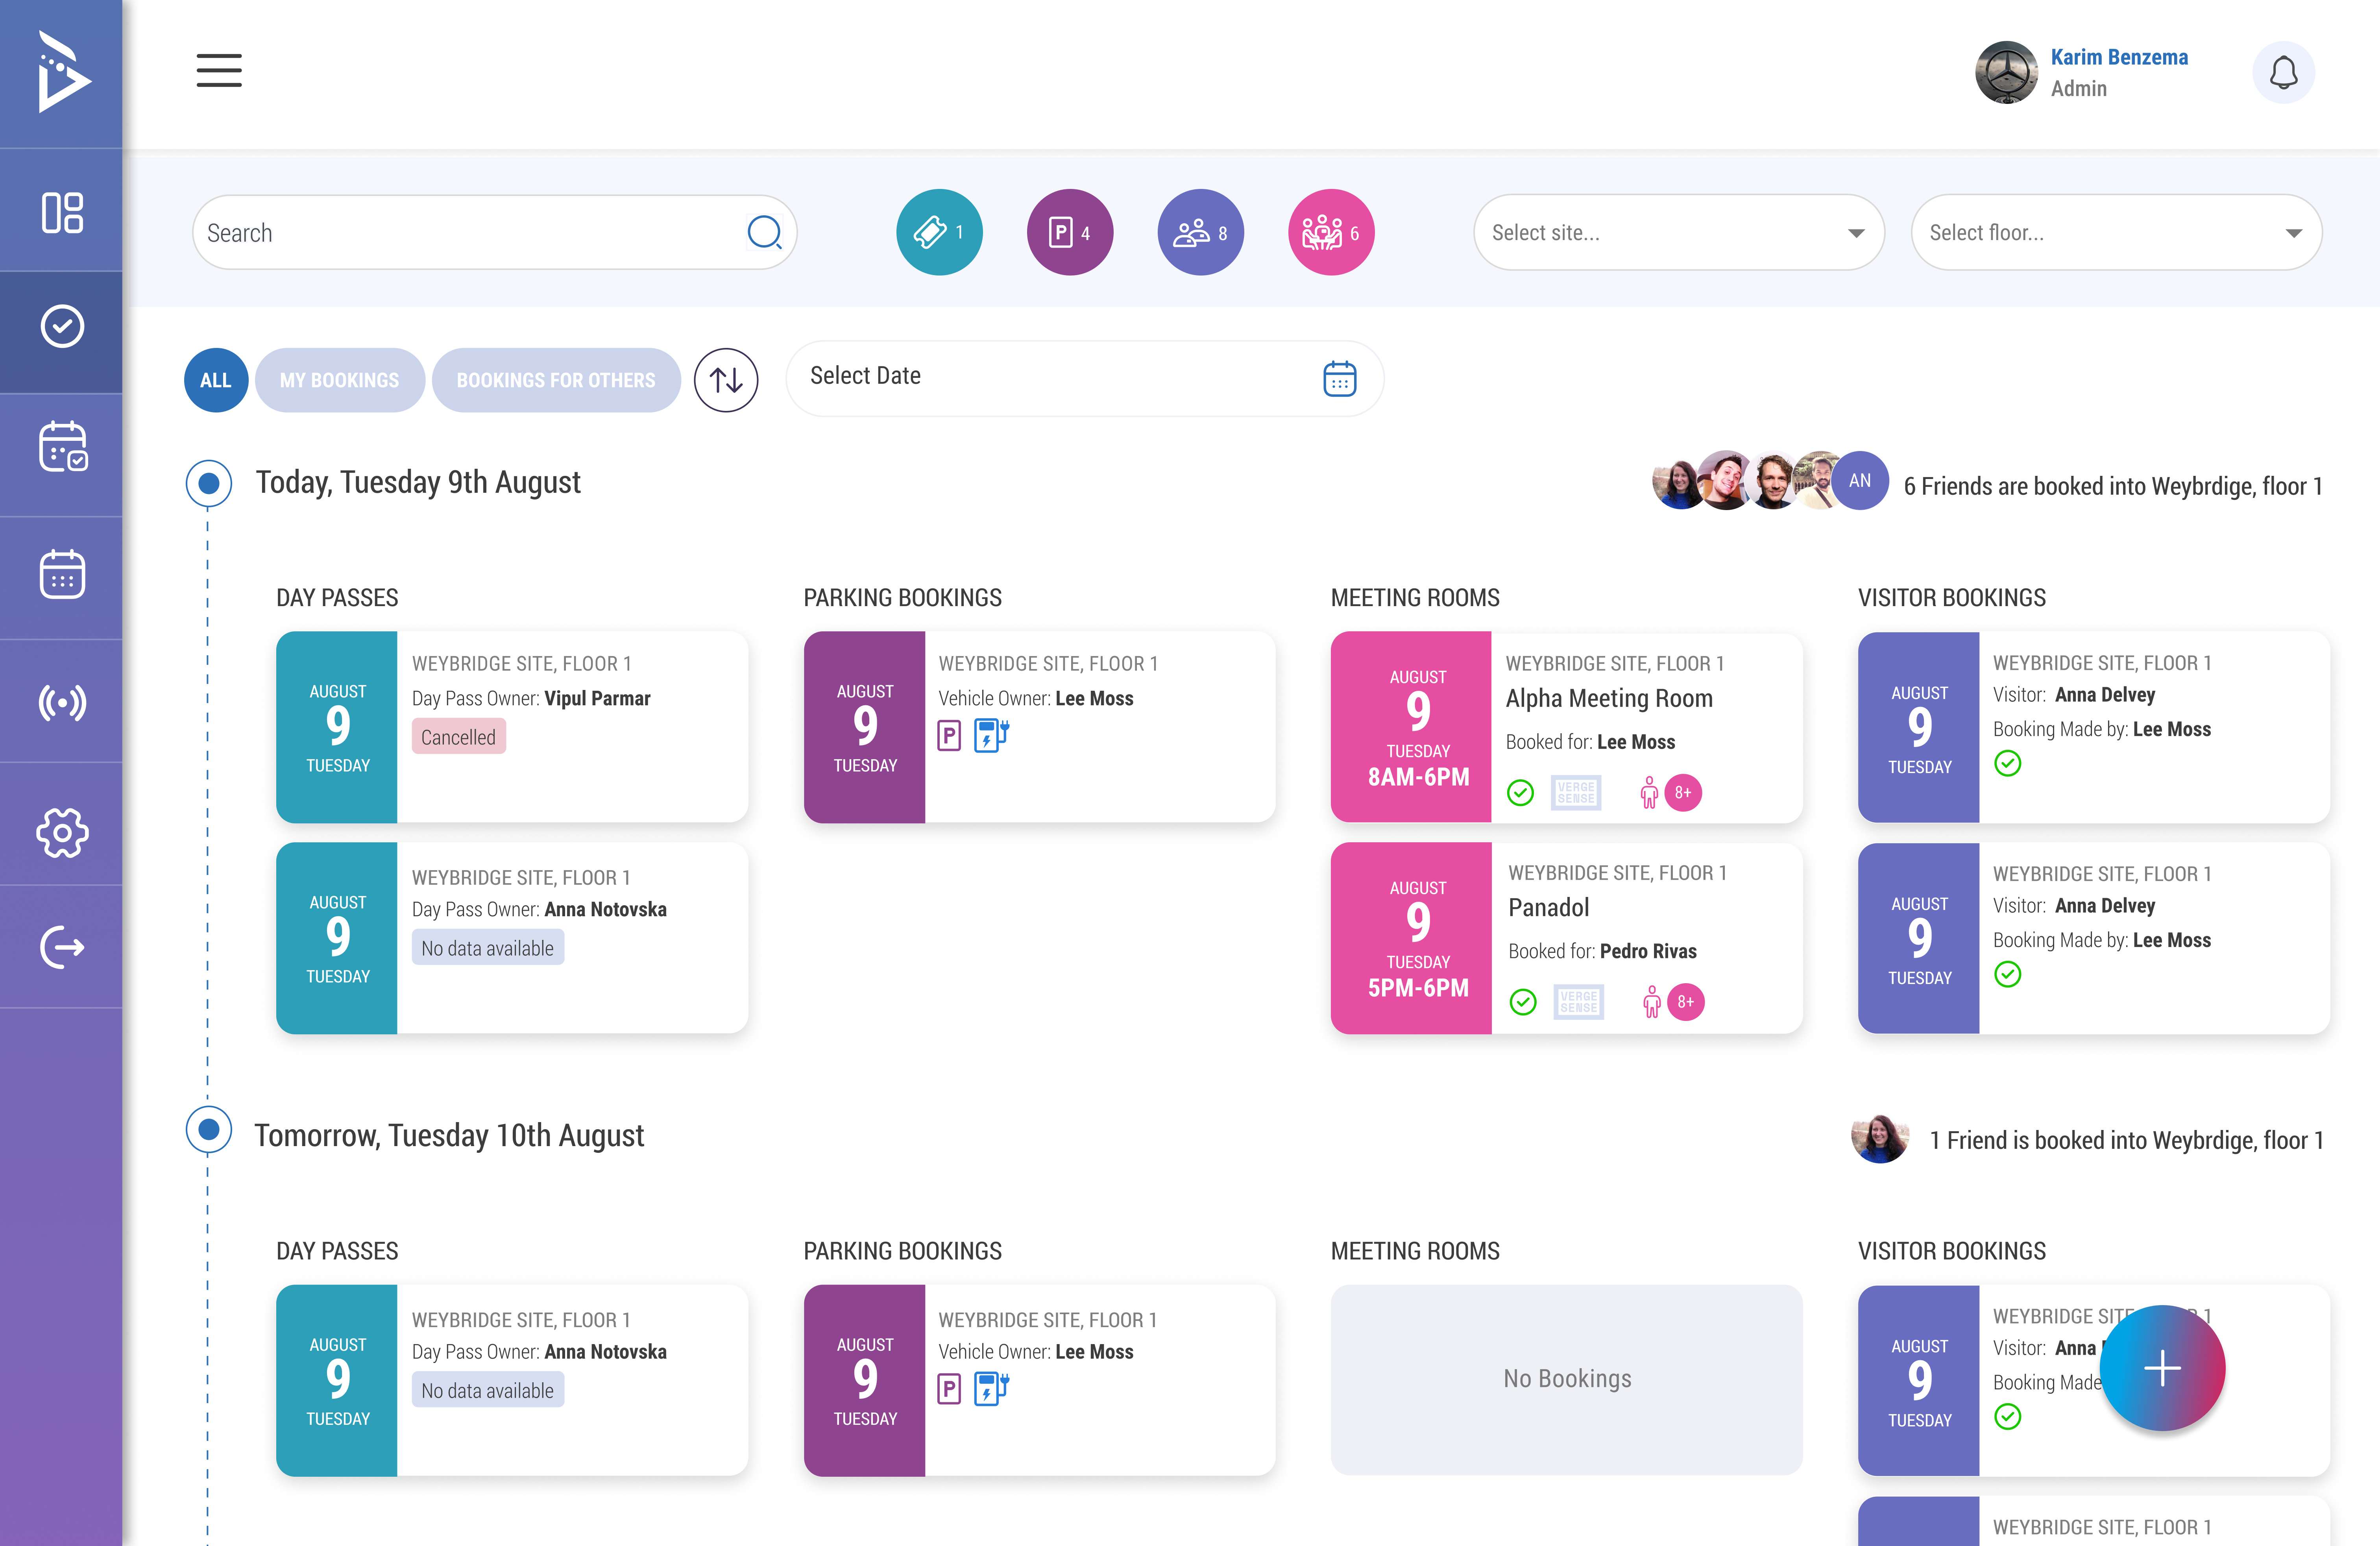
Task: Open the hamburger menu
Action: (219, 71)
